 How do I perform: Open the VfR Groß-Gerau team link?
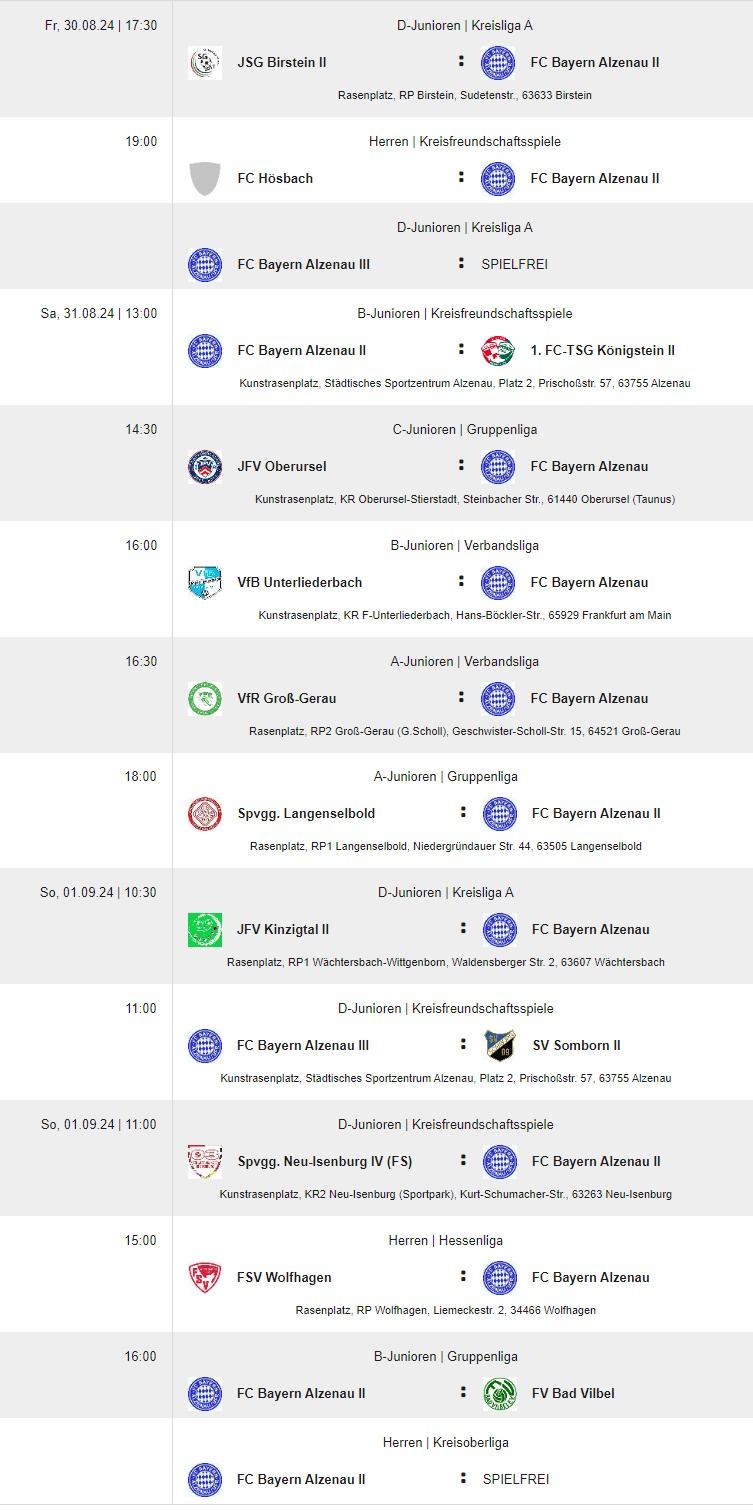[x=287, y=699]
